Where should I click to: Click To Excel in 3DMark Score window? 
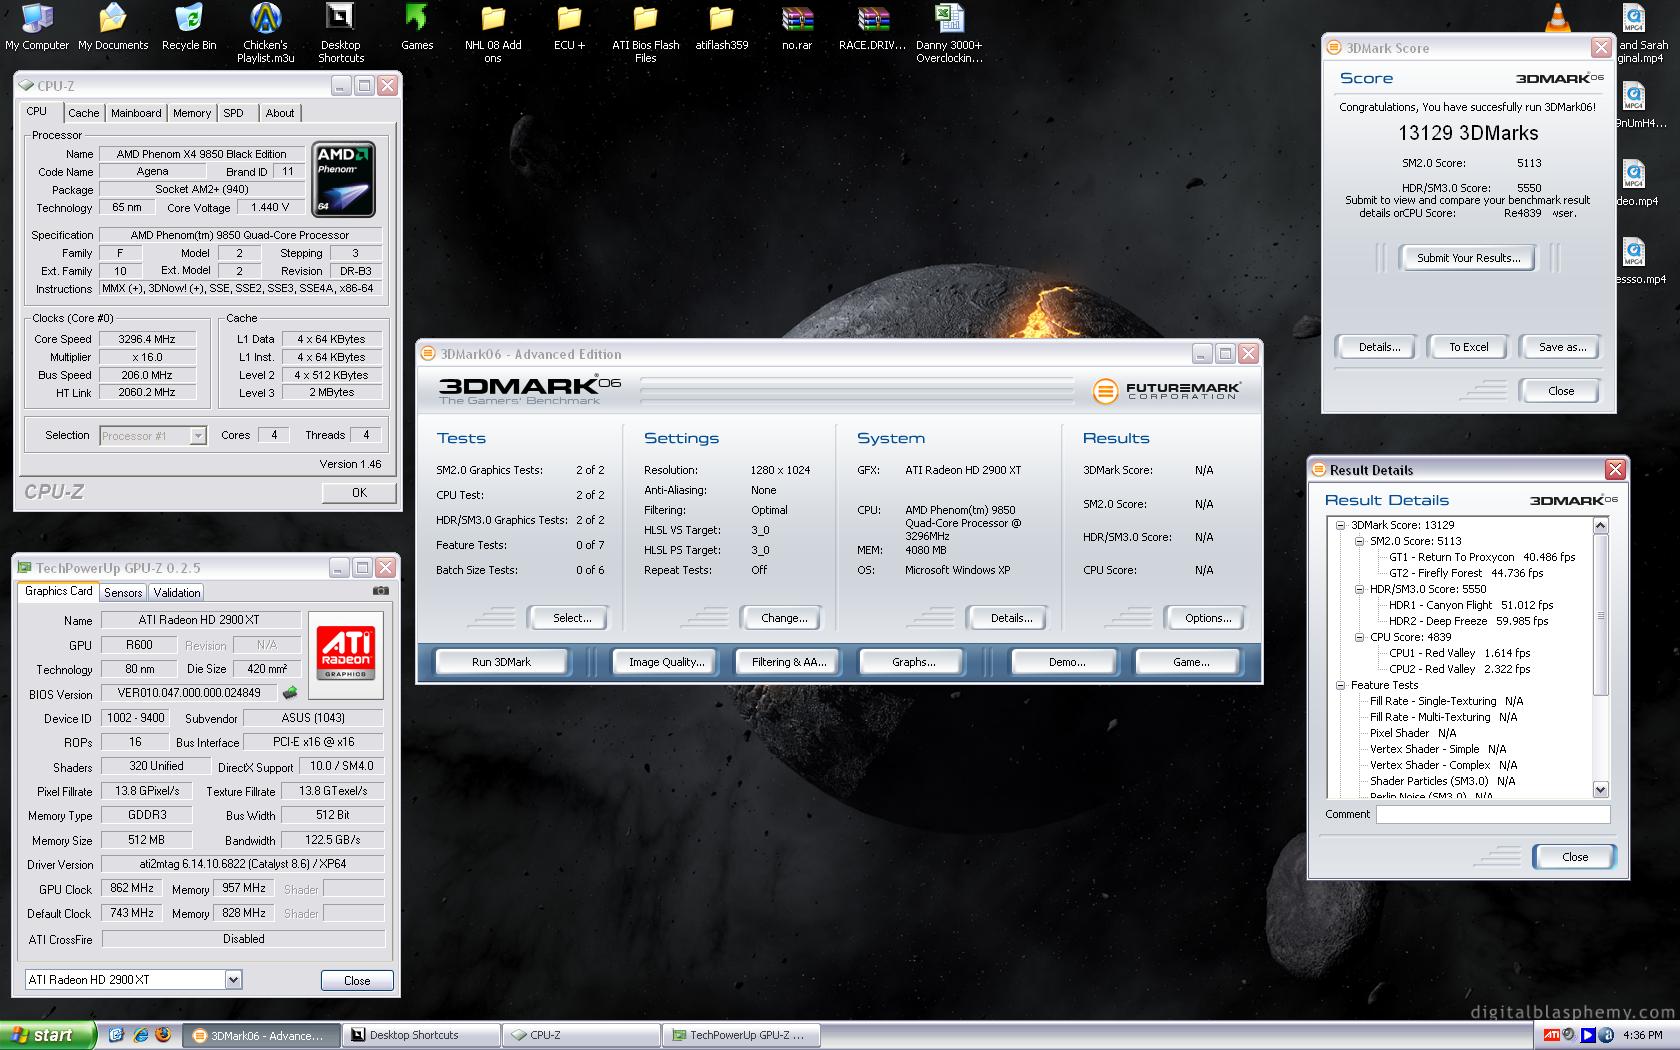1468,347
